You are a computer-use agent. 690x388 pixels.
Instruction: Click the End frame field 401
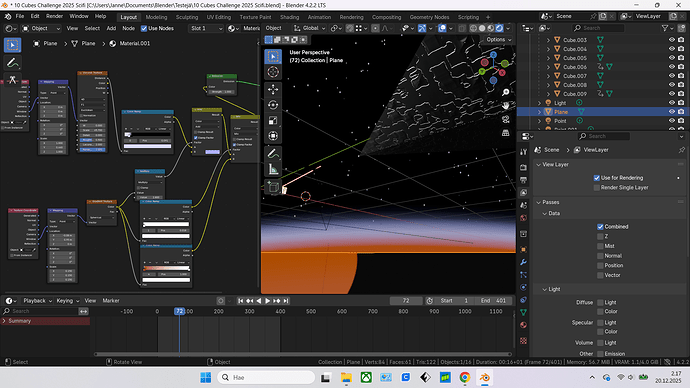tap(493, 301)
